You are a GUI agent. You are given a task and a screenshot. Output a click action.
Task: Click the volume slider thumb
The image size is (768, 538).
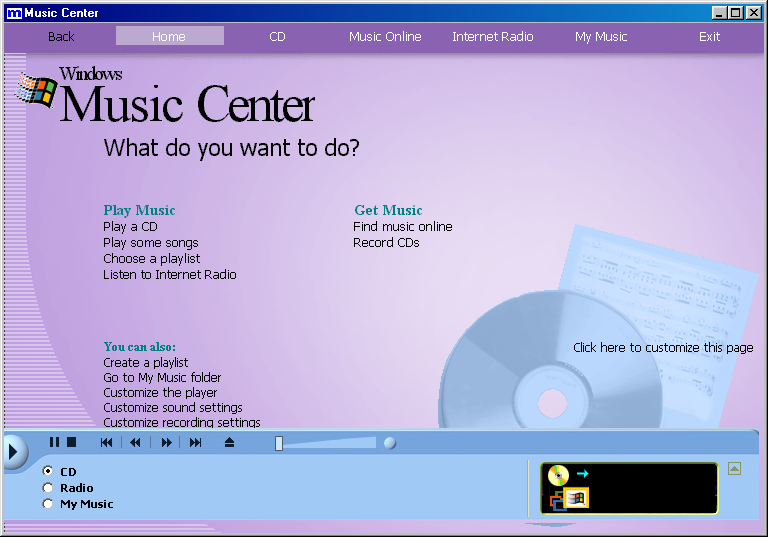279,443
